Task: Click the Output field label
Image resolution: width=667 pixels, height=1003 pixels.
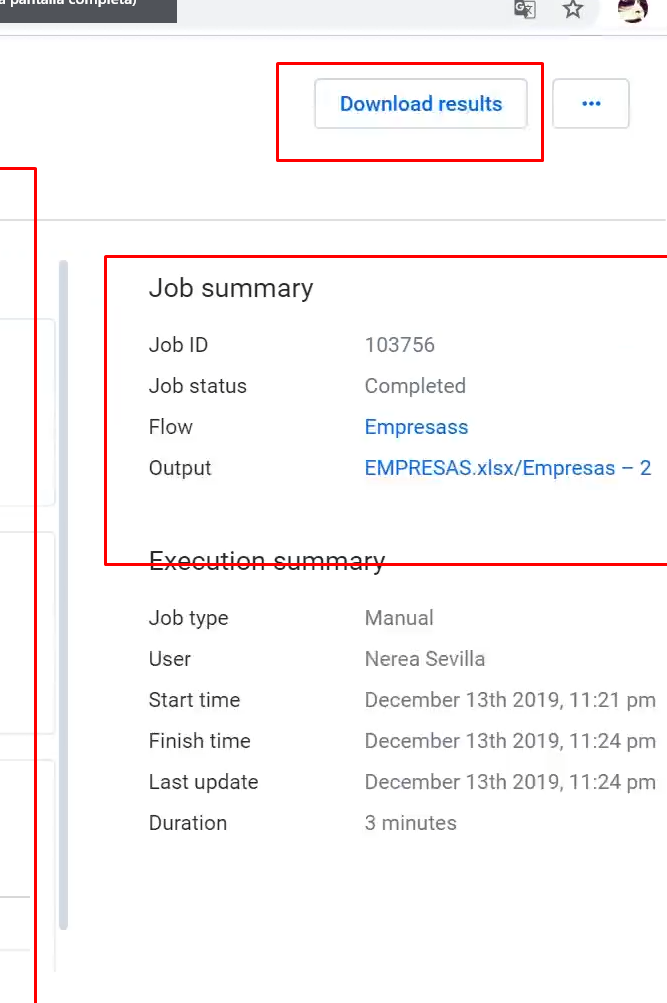Action: [x=180, y=468]
